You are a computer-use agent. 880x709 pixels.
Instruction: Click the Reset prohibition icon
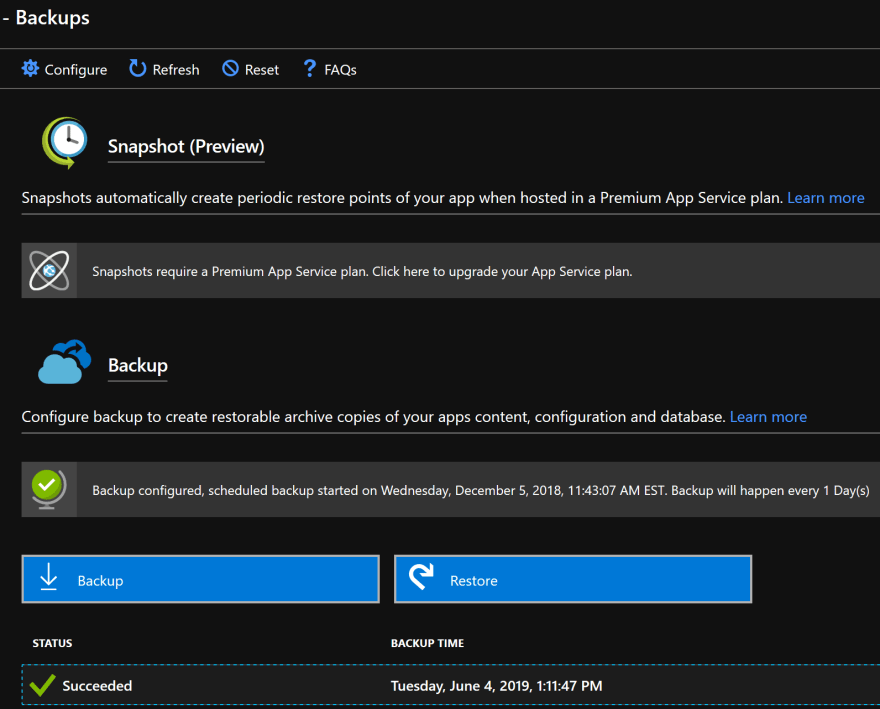230,68
